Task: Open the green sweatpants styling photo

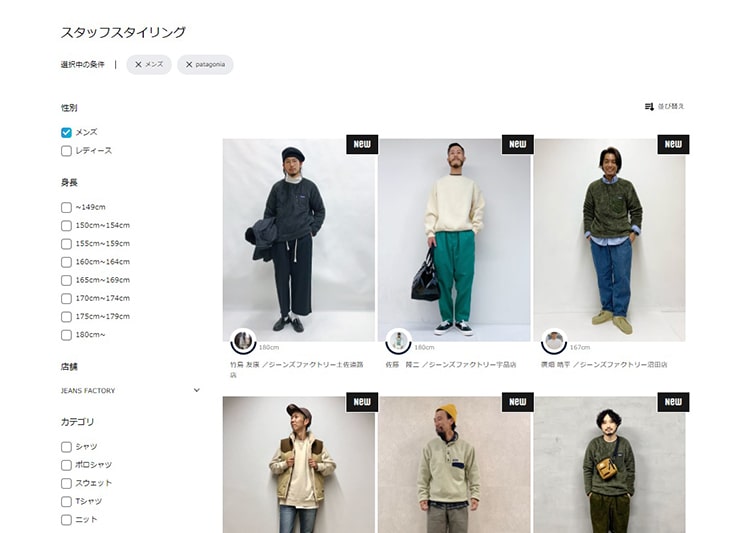Action: (x=454, y=240)
